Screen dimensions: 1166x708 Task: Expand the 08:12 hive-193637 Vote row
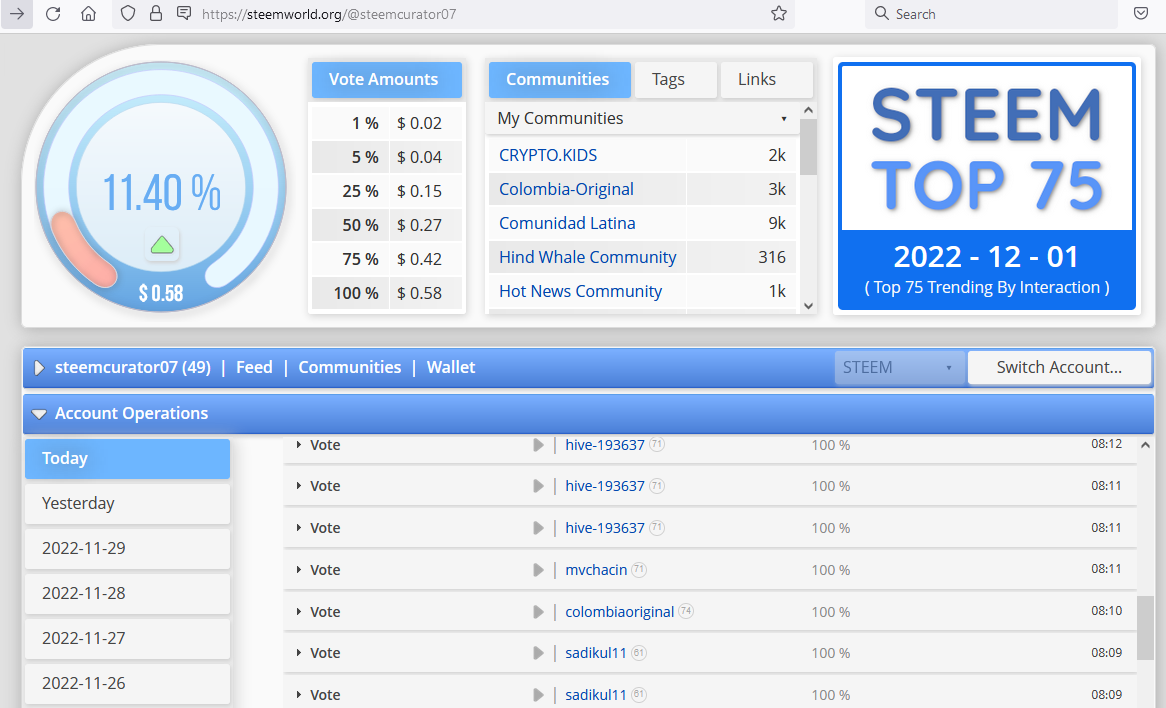click(x=298, y=445)
